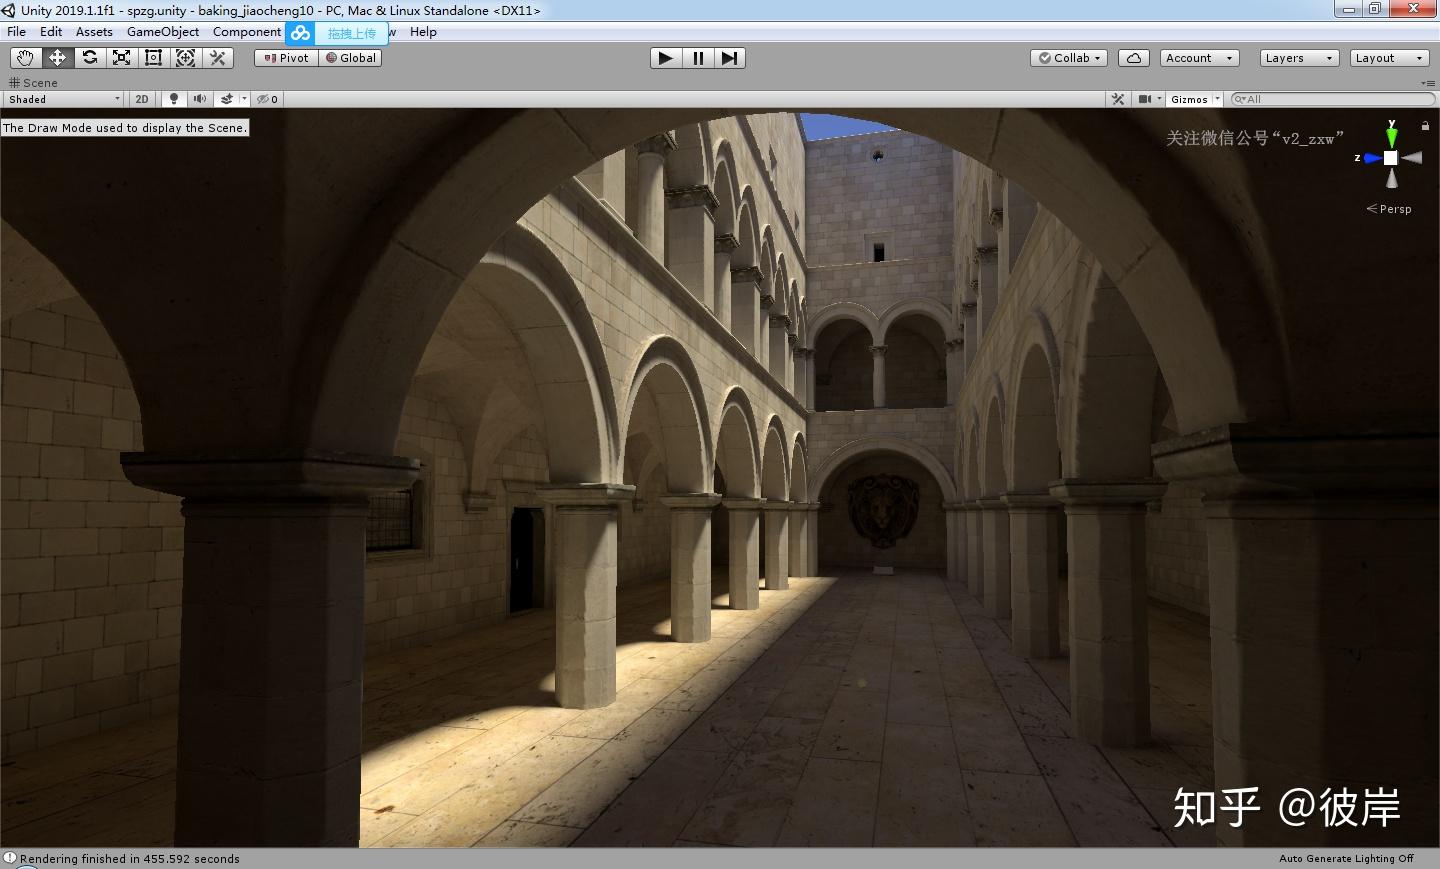Click Auto Generate Lighting Off status
The width and height of the screenshot is (1440, 869).
(x=1346, y=859)
